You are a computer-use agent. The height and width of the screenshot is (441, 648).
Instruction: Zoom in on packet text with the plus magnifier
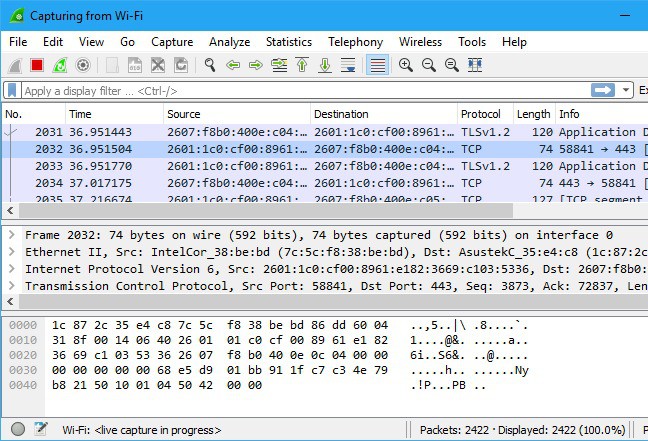pos(406,65)
